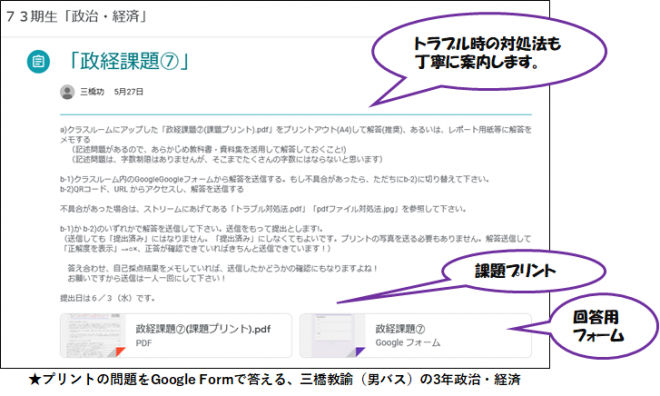
Task: Click the line mentioning トラブル対処法.pdf
Action: (x=263, y=209)
